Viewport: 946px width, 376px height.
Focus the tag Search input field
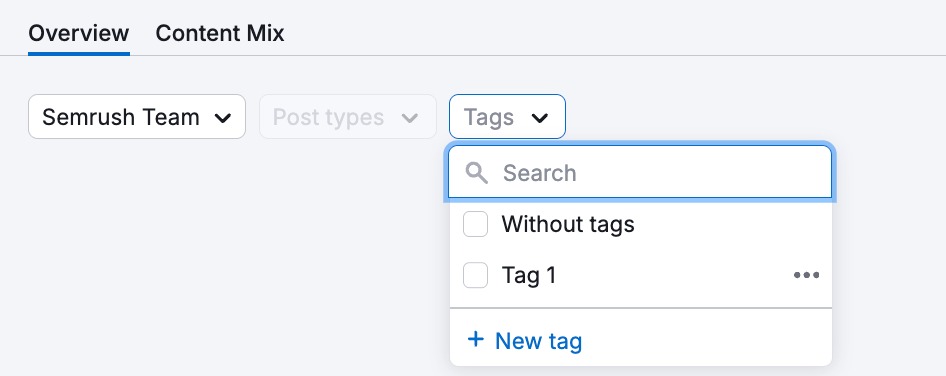640,173
